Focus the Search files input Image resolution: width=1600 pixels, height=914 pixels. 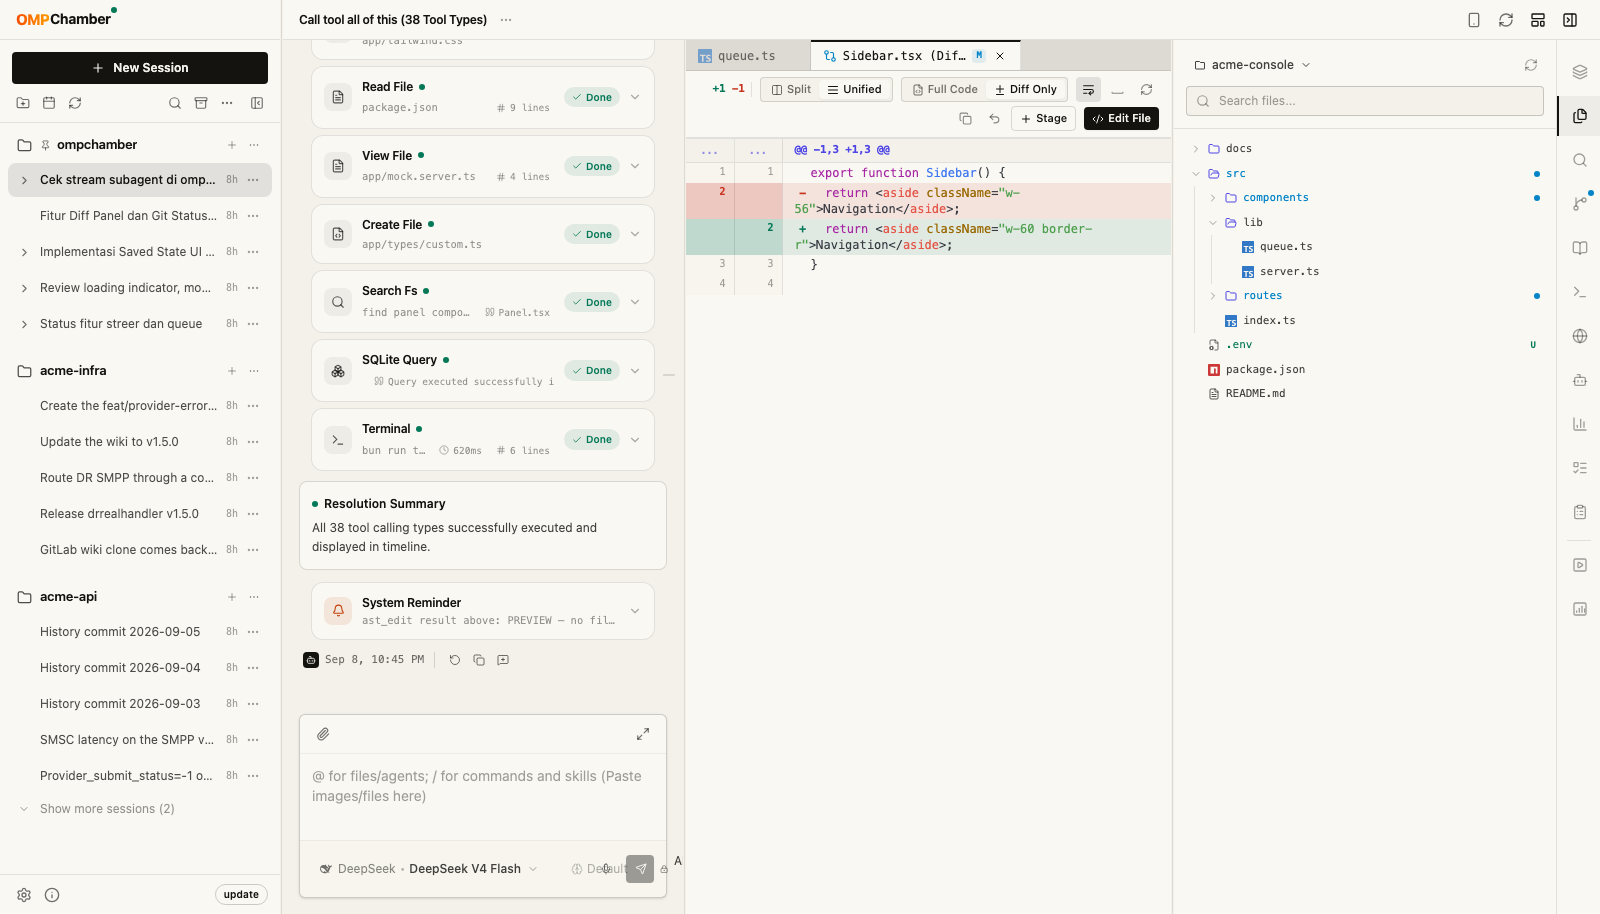tap(1364, 101)
